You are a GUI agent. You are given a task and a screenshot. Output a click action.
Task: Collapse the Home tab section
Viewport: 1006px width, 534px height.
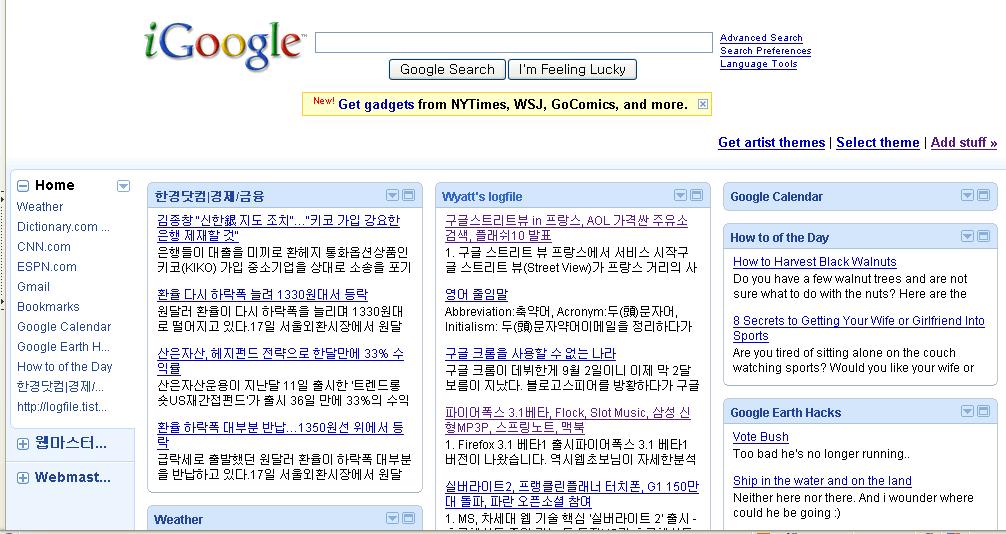(x=23, y=186)
